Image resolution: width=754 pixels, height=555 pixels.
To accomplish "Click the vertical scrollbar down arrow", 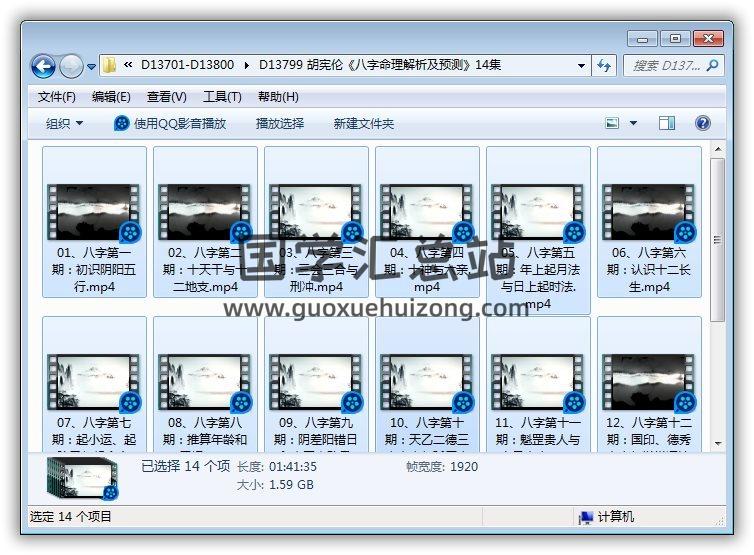I will (717, 441).
